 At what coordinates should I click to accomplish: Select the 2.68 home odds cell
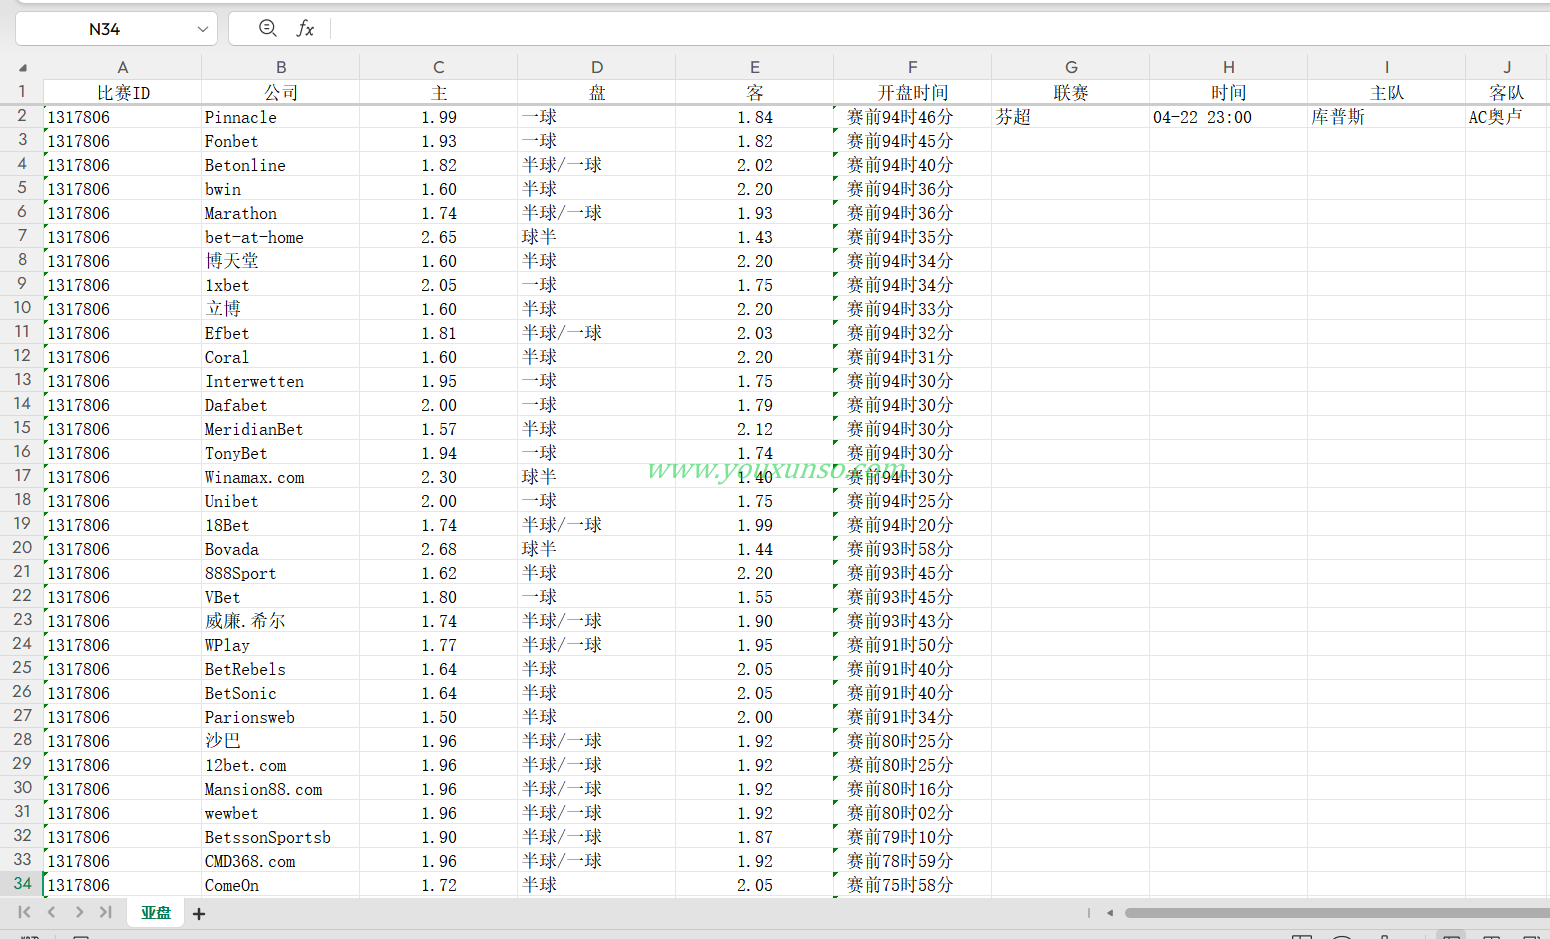click(439, 549)
